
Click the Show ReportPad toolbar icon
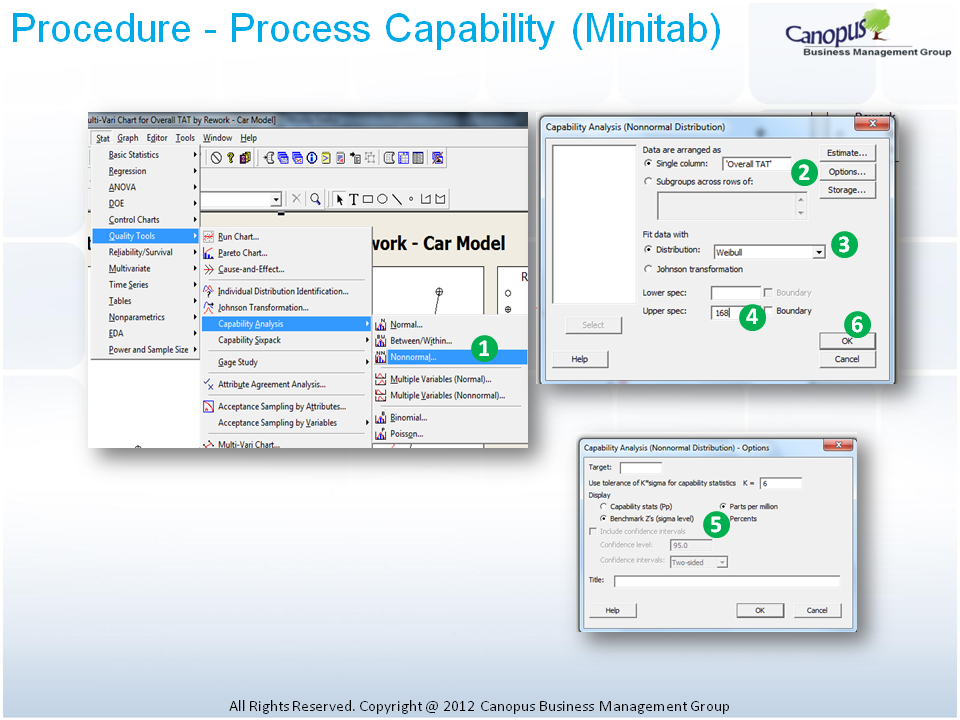click(x=340, y=158)
